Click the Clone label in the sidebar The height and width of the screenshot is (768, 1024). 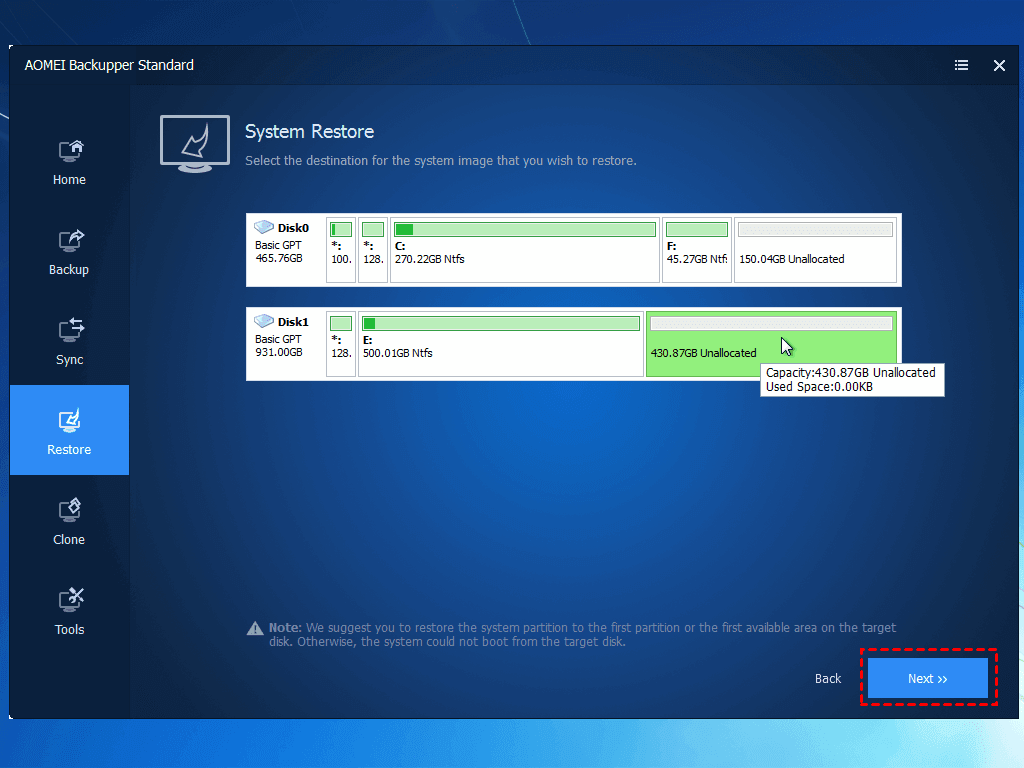click(69, 539)
